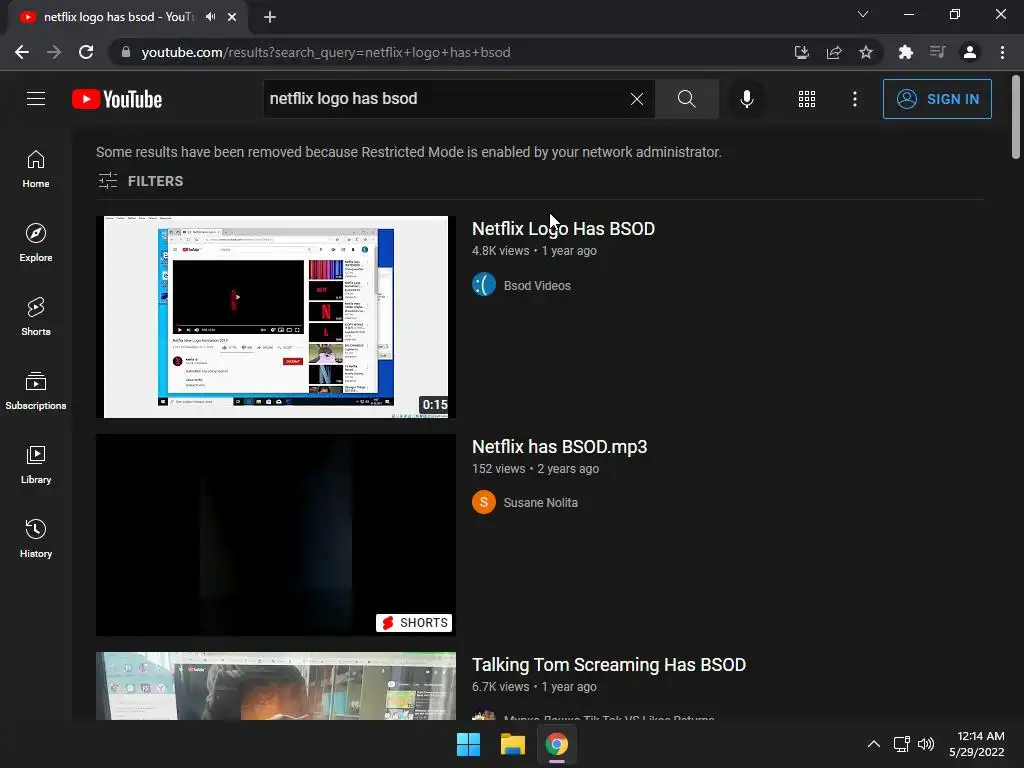Image resolution: width=1024 pixels, height=768 pixels.
Task: Open File Explorer from the taskbar
Action: pos(513,744)
